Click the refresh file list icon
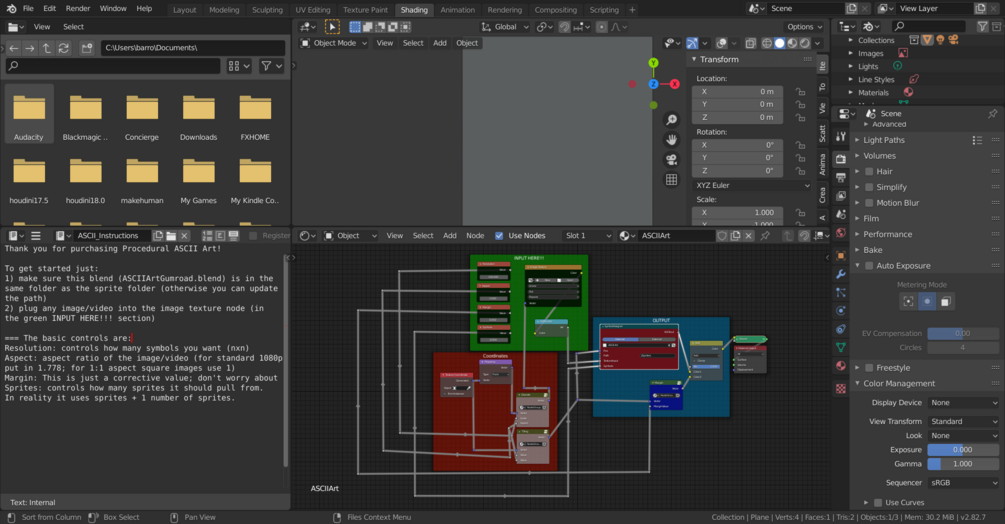1005x524 pixels. [64, 48]
